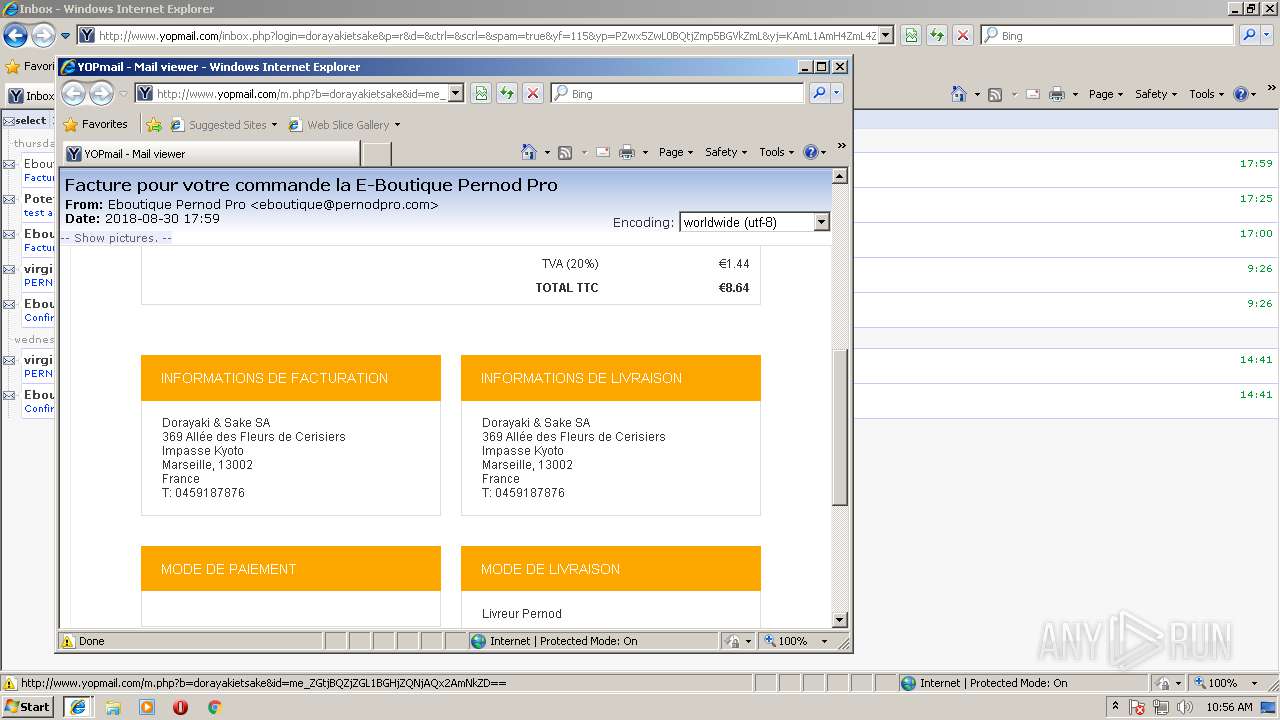This screenshot has height=720, width=1280.
Task: Click the email scroll down arrow
Action: [x=840, y=620]
